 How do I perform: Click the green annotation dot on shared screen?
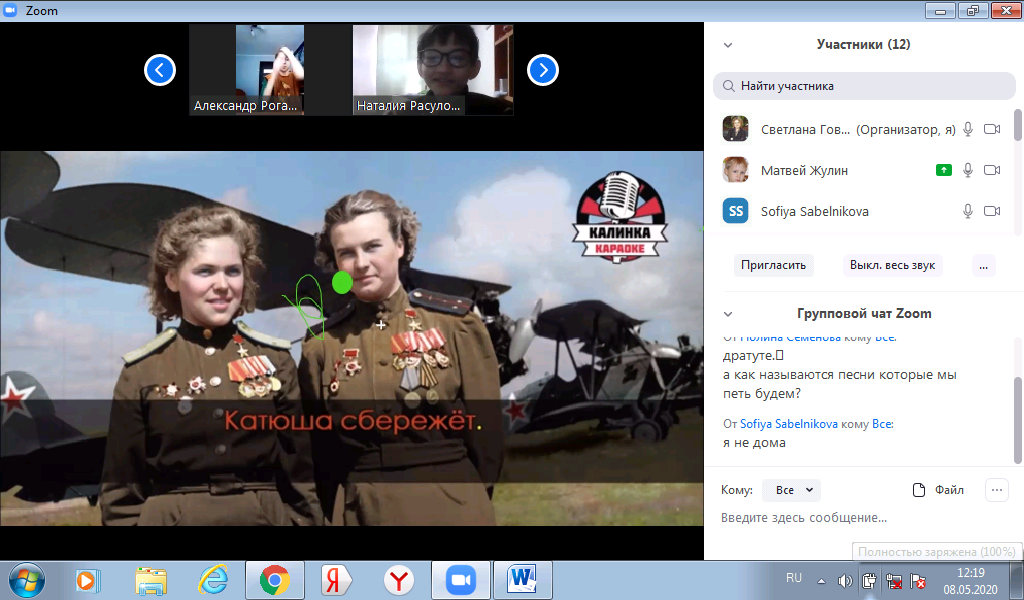(x=342, y=283)
